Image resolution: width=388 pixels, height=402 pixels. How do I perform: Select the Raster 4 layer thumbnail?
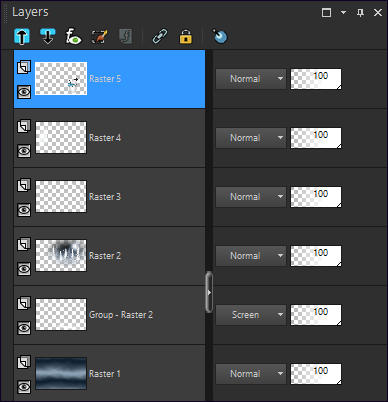(x=61, y=138)
